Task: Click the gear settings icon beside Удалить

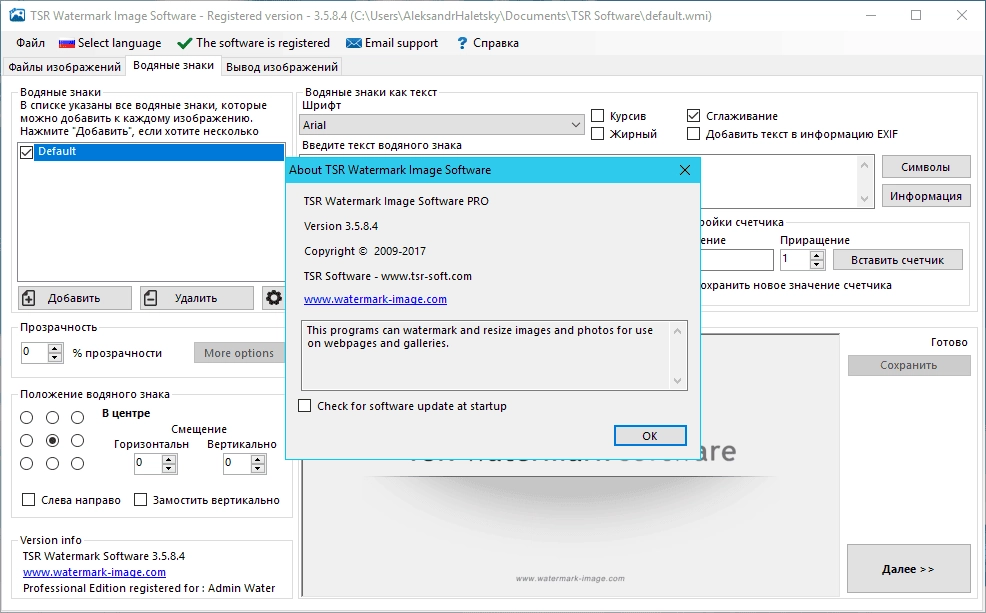Action: point(274,298)
